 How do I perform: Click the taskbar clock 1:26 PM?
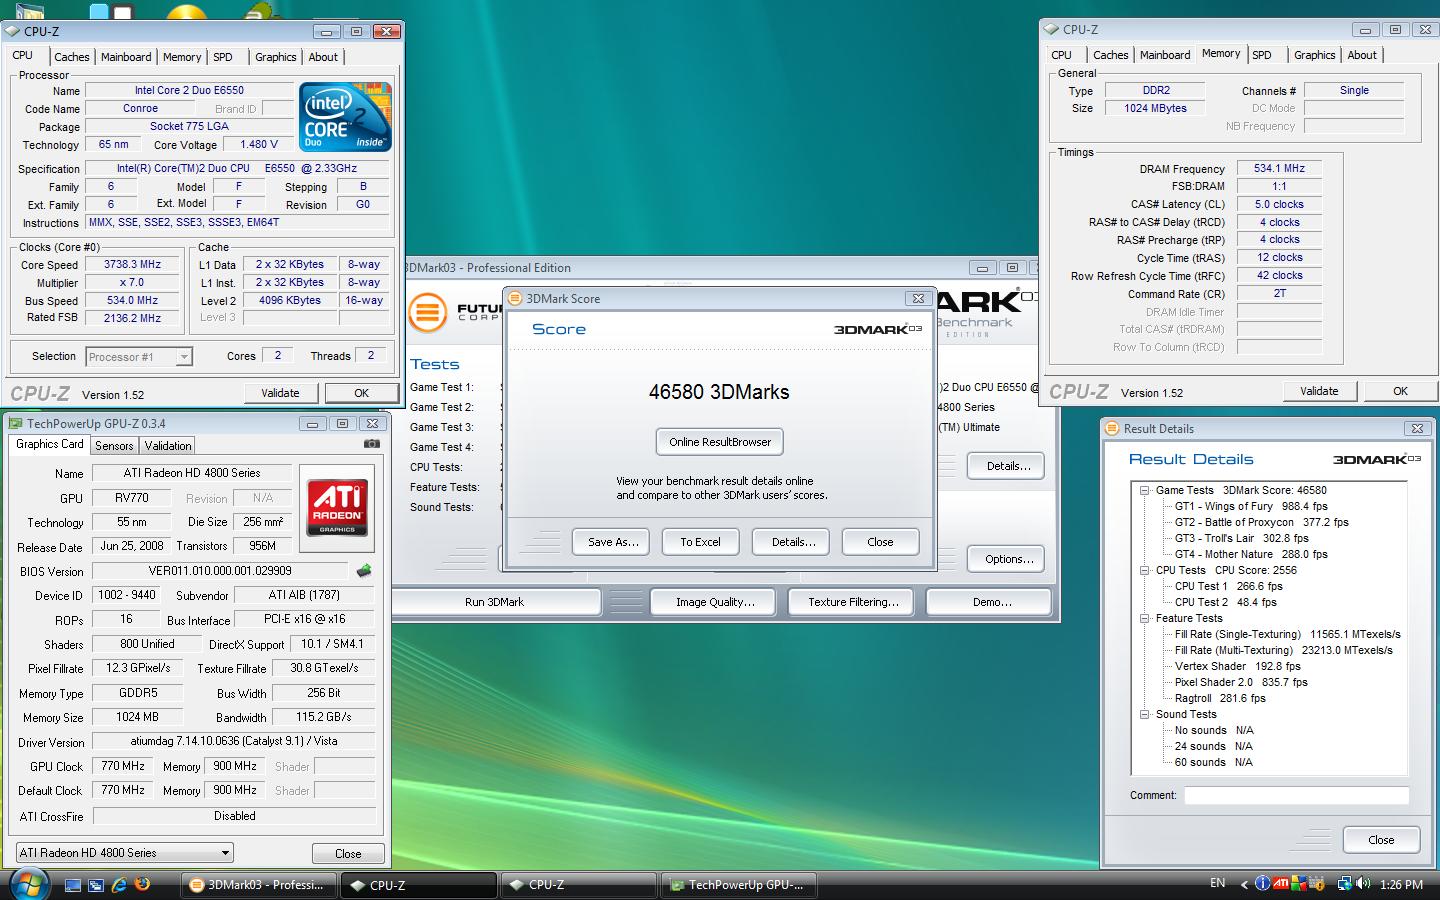click(1400, 885)
